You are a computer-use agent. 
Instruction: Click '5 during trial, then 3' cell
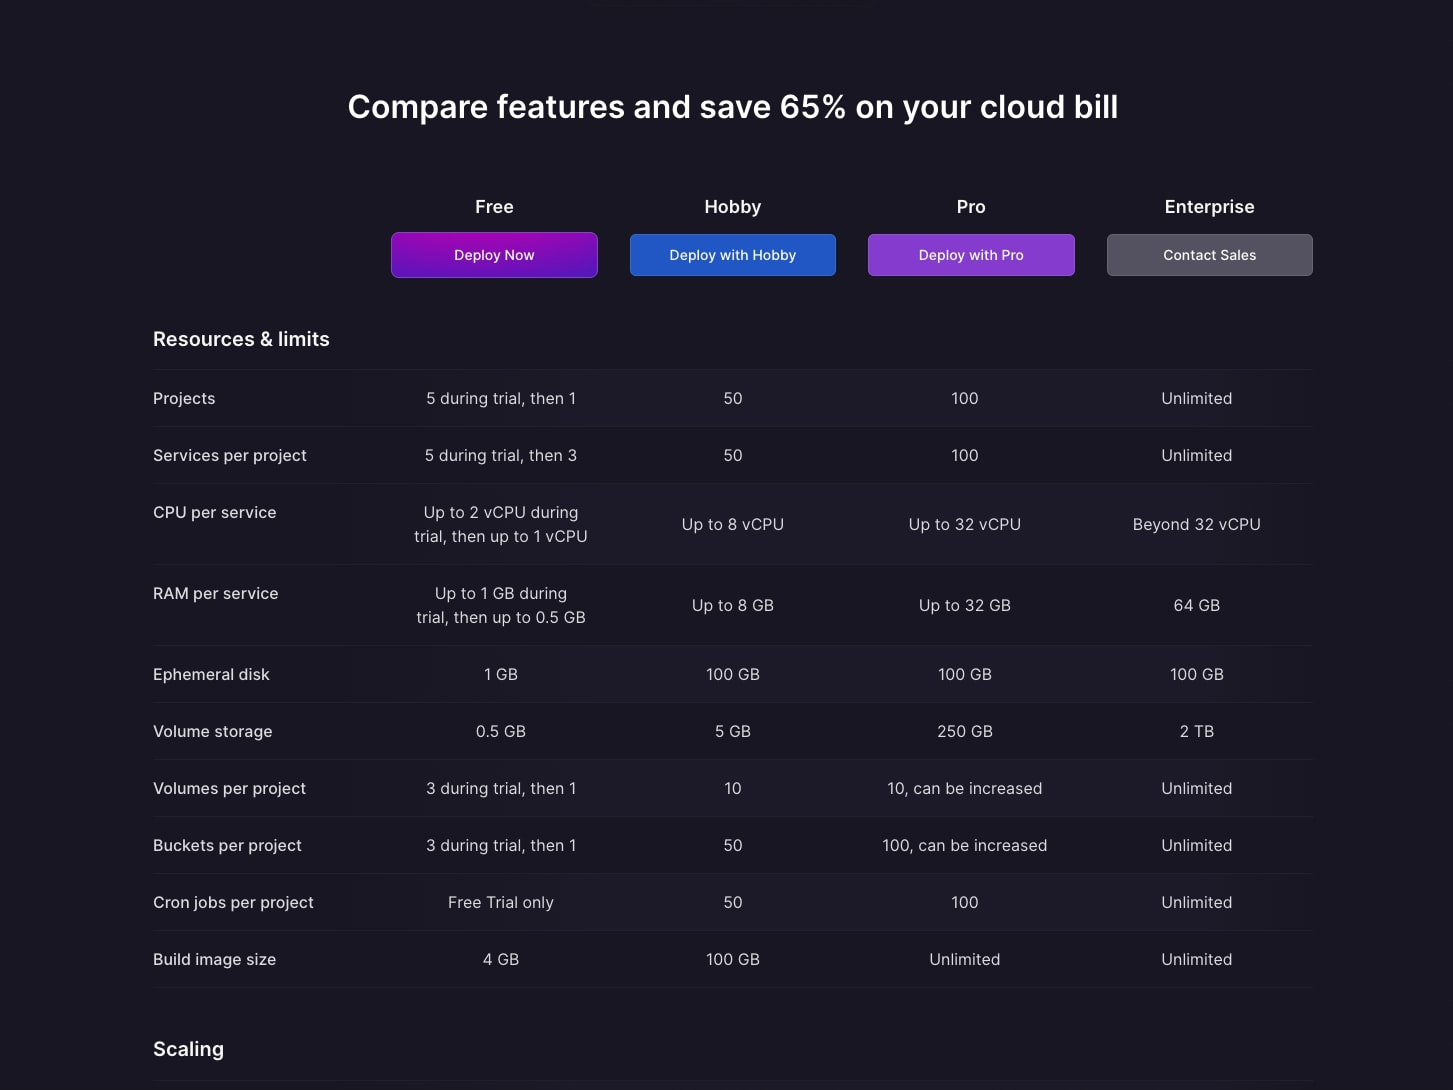click(501, 455)
